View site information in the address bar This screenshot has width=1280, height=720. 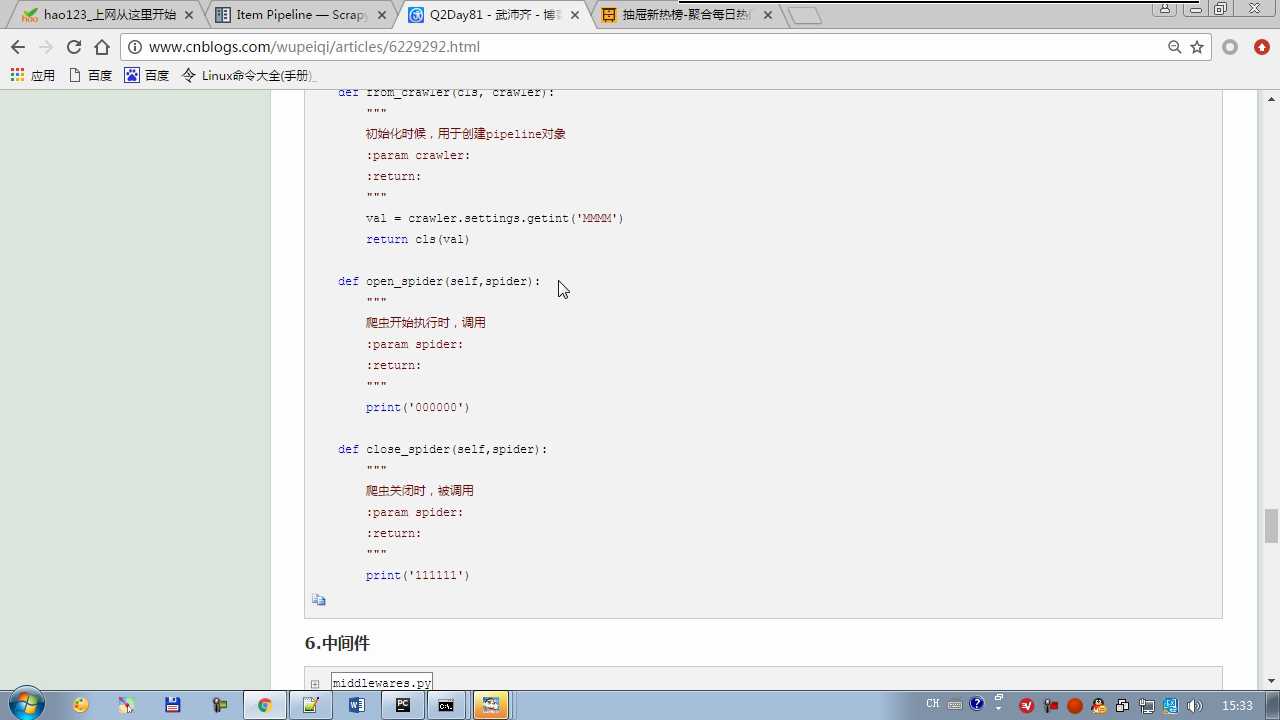[135, 47]
